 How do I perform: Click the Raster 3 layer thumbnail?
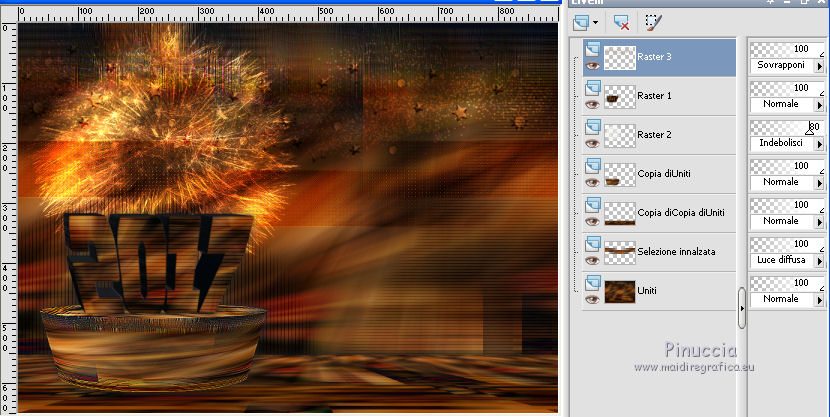click(x=619, y=57)
